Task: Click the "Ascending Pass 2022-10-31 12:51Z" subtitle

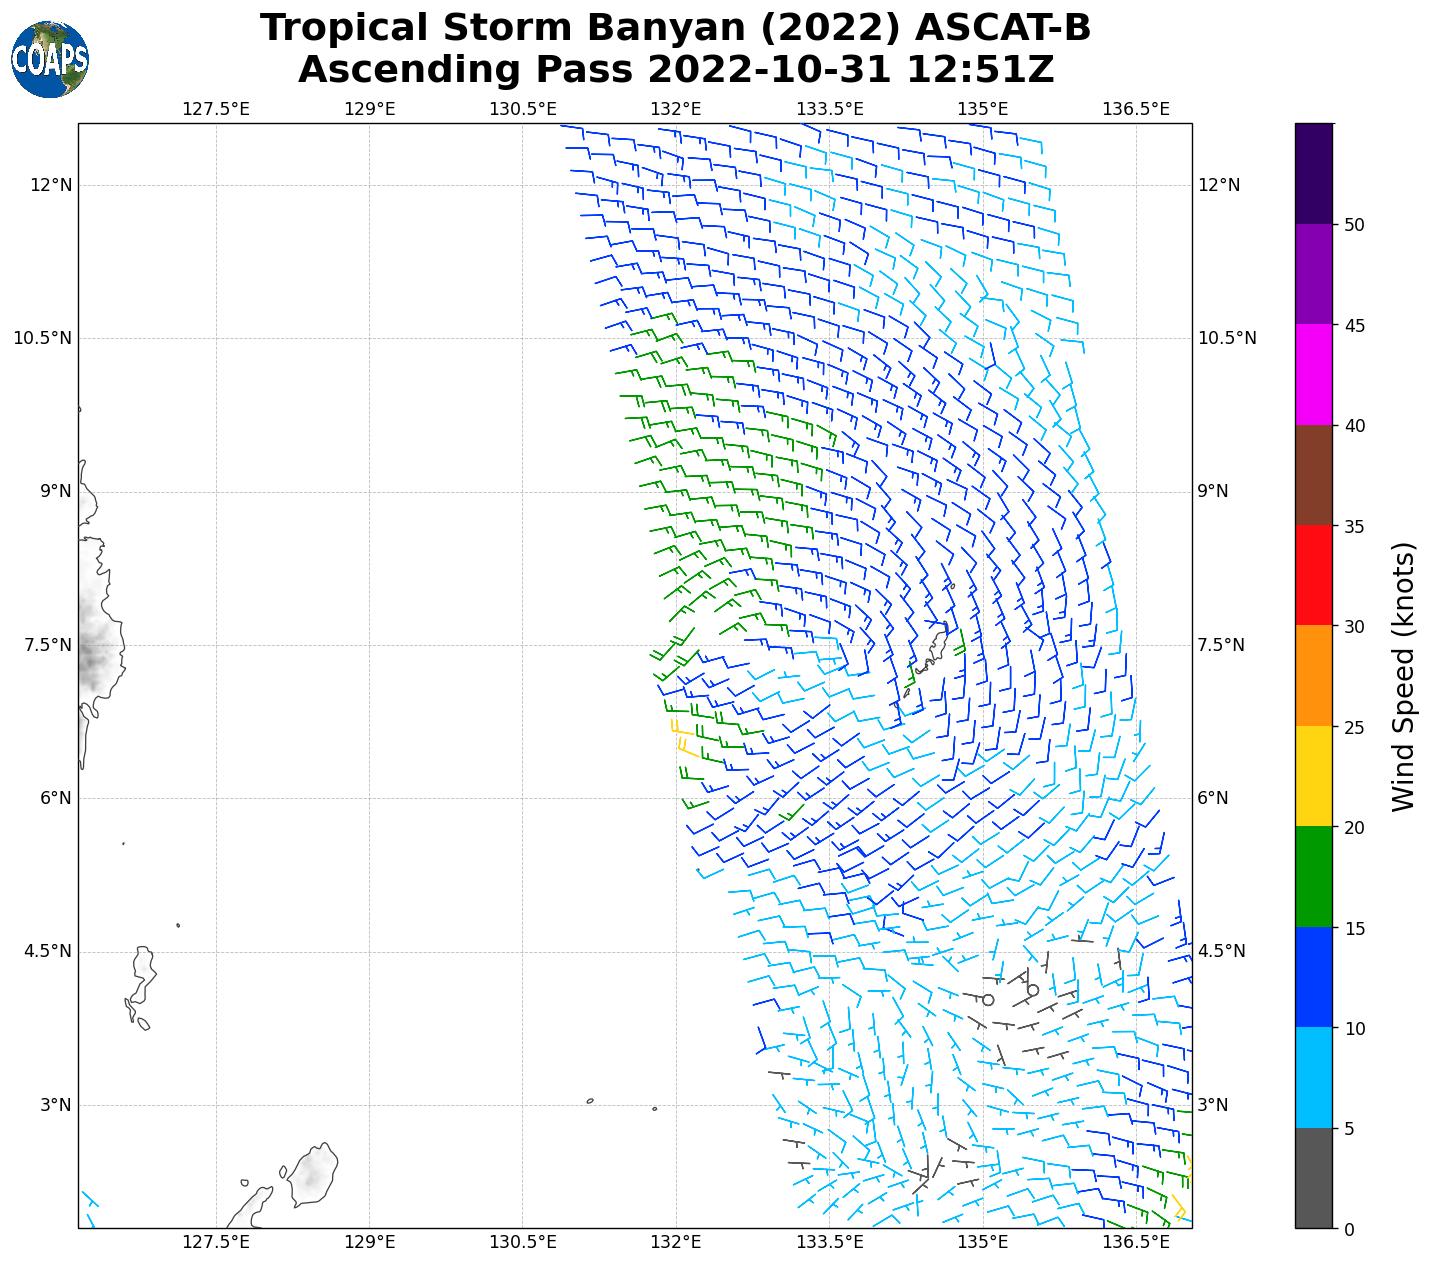Action: click(x=675, y=70)
